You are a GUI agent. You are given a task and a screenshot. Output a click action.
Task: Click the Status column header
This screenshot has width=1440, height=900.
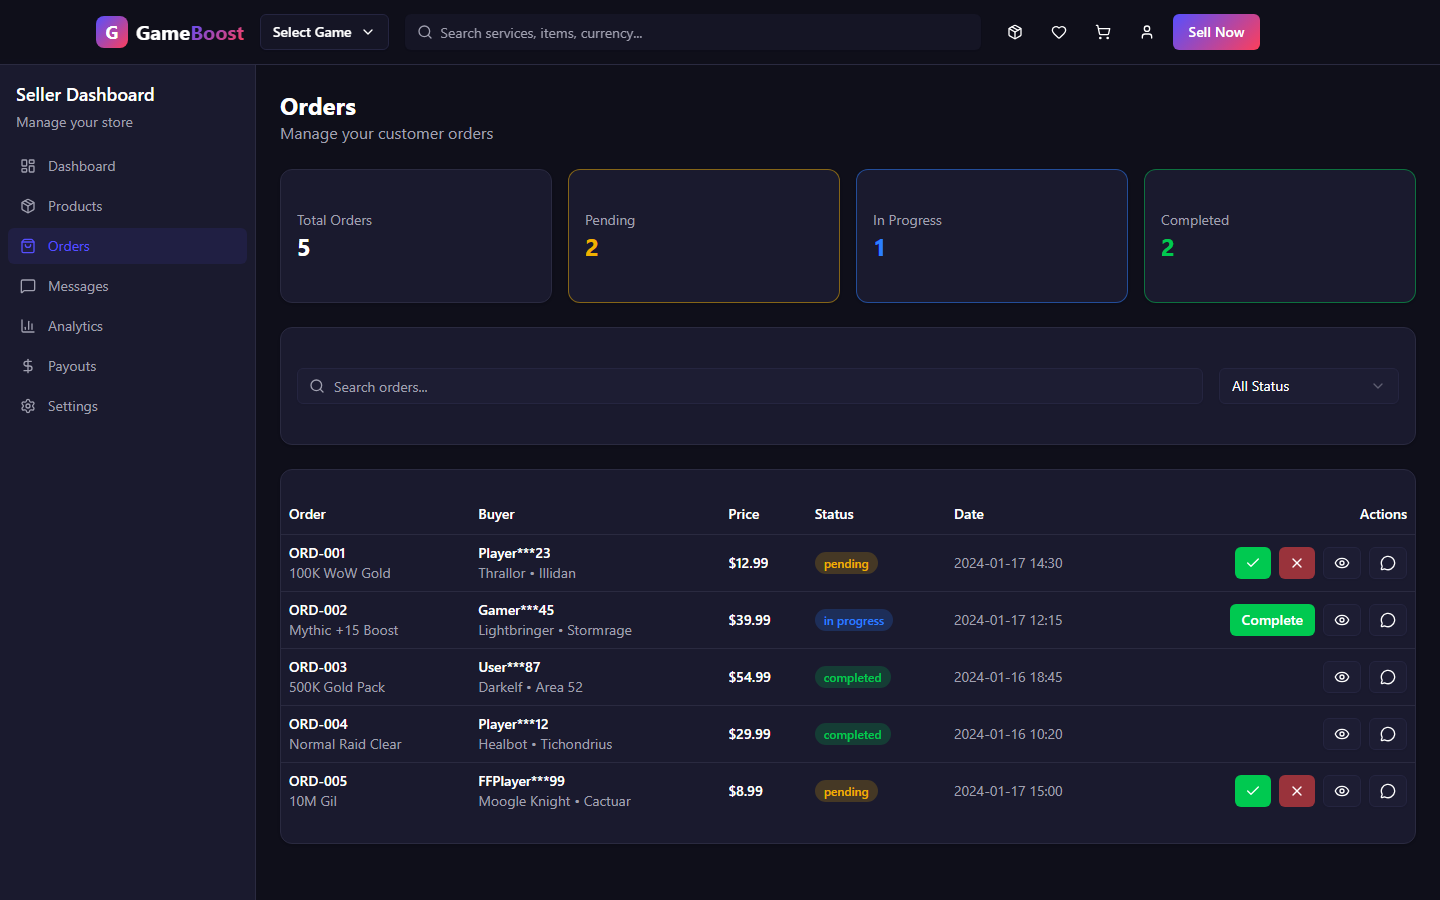pyautogui.click(x=834, y=514)
